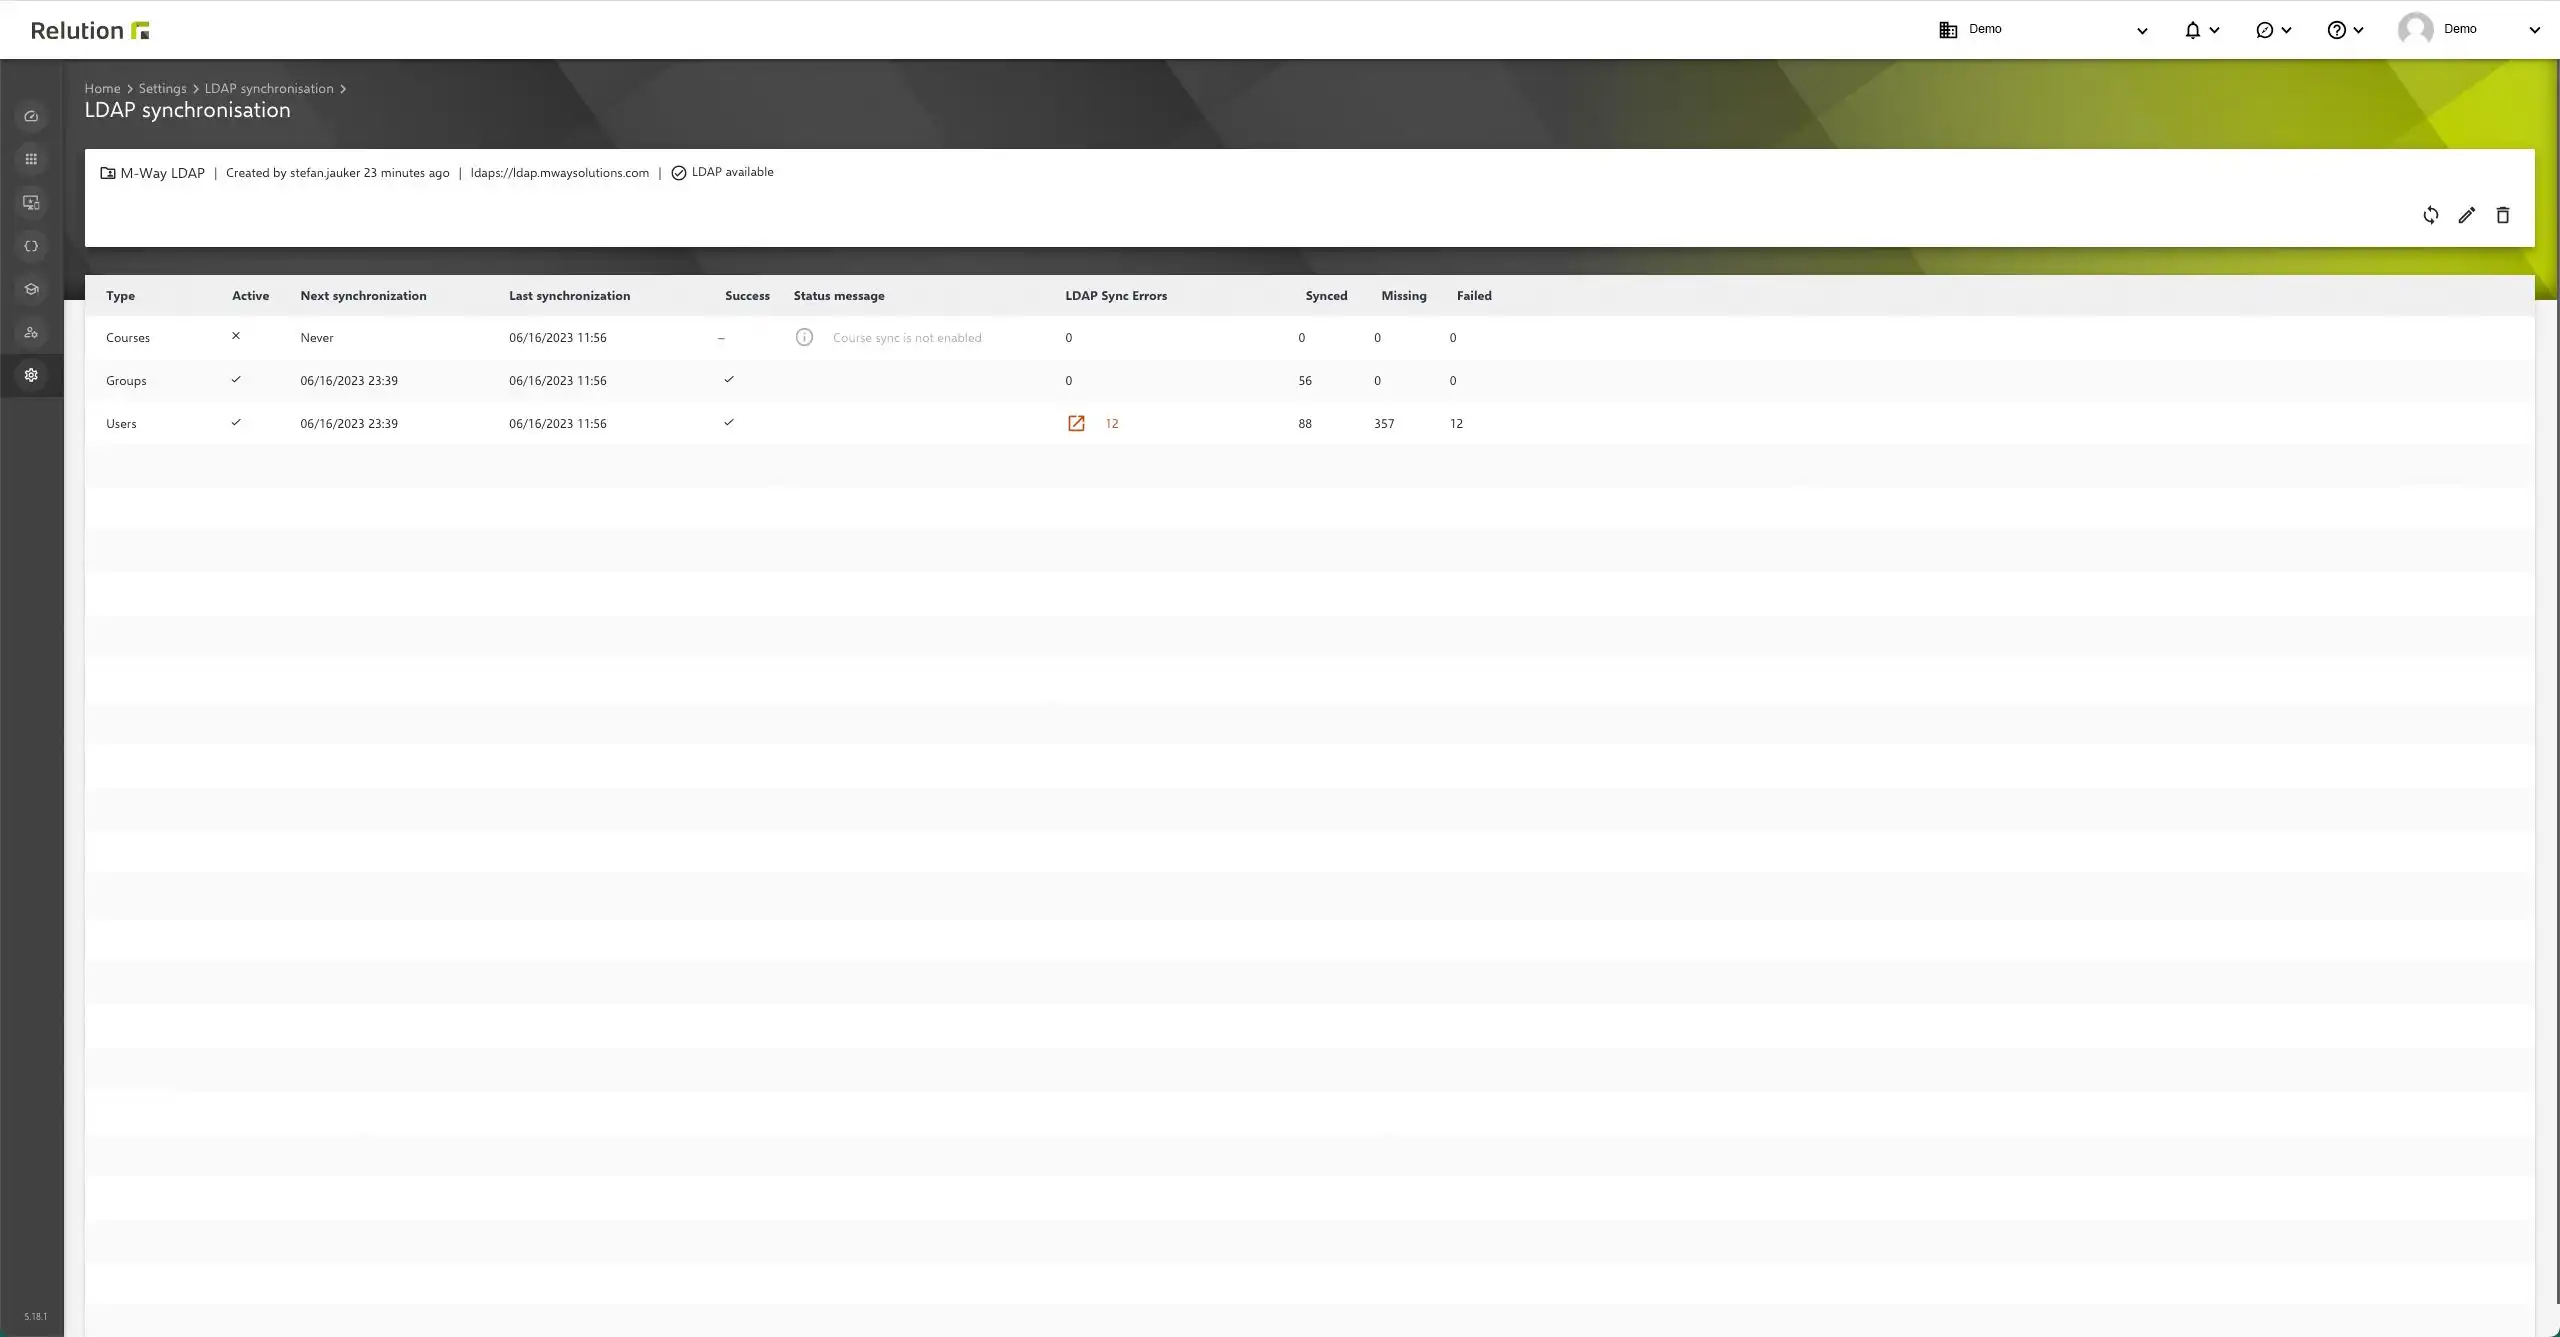Sort by Last synchronization column header
This screenshot has height=1337, width=2560.
click(569, 295)
